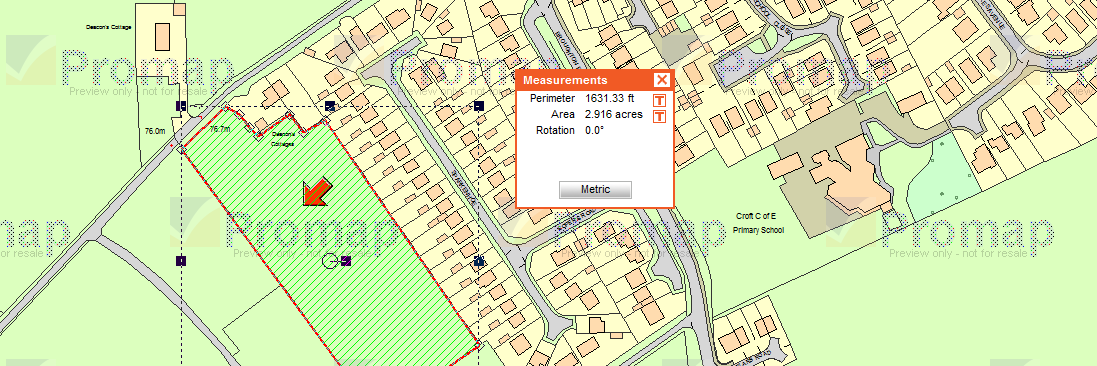Select the top-right selection handle of the polygon
This screenshot has width=1097, height=366.
479,106
